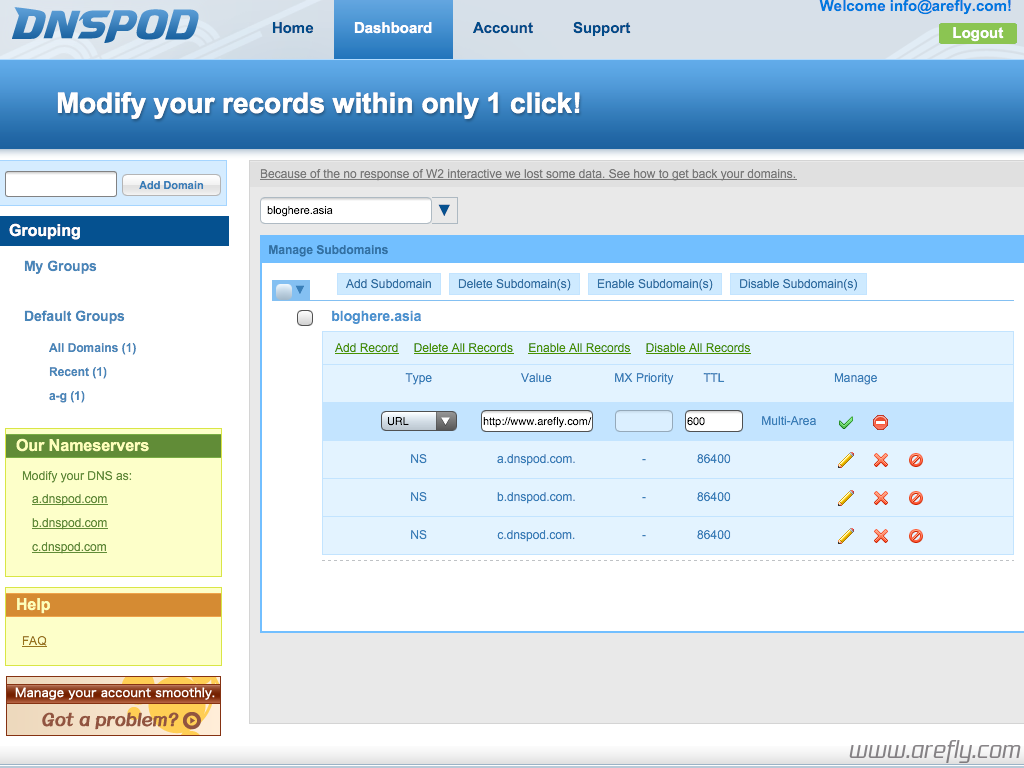Click the Add Domain button
This screenshot has width=1024, height=768.
coord(171,185)
